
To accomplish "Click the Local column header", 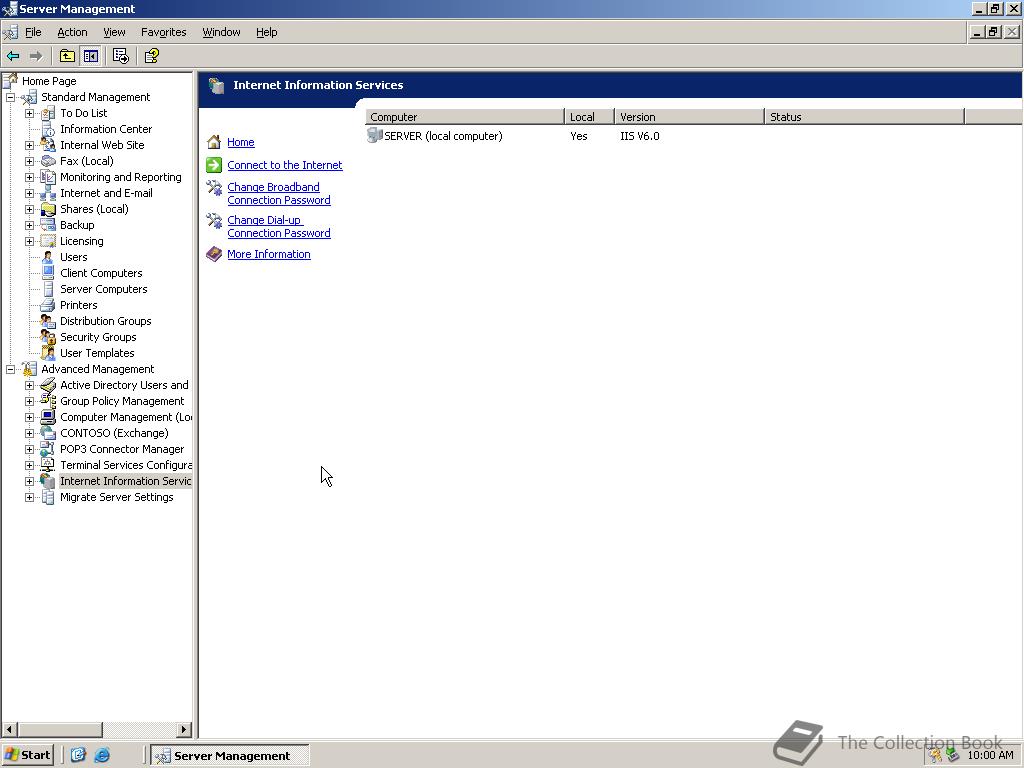I will pos(590,117).
